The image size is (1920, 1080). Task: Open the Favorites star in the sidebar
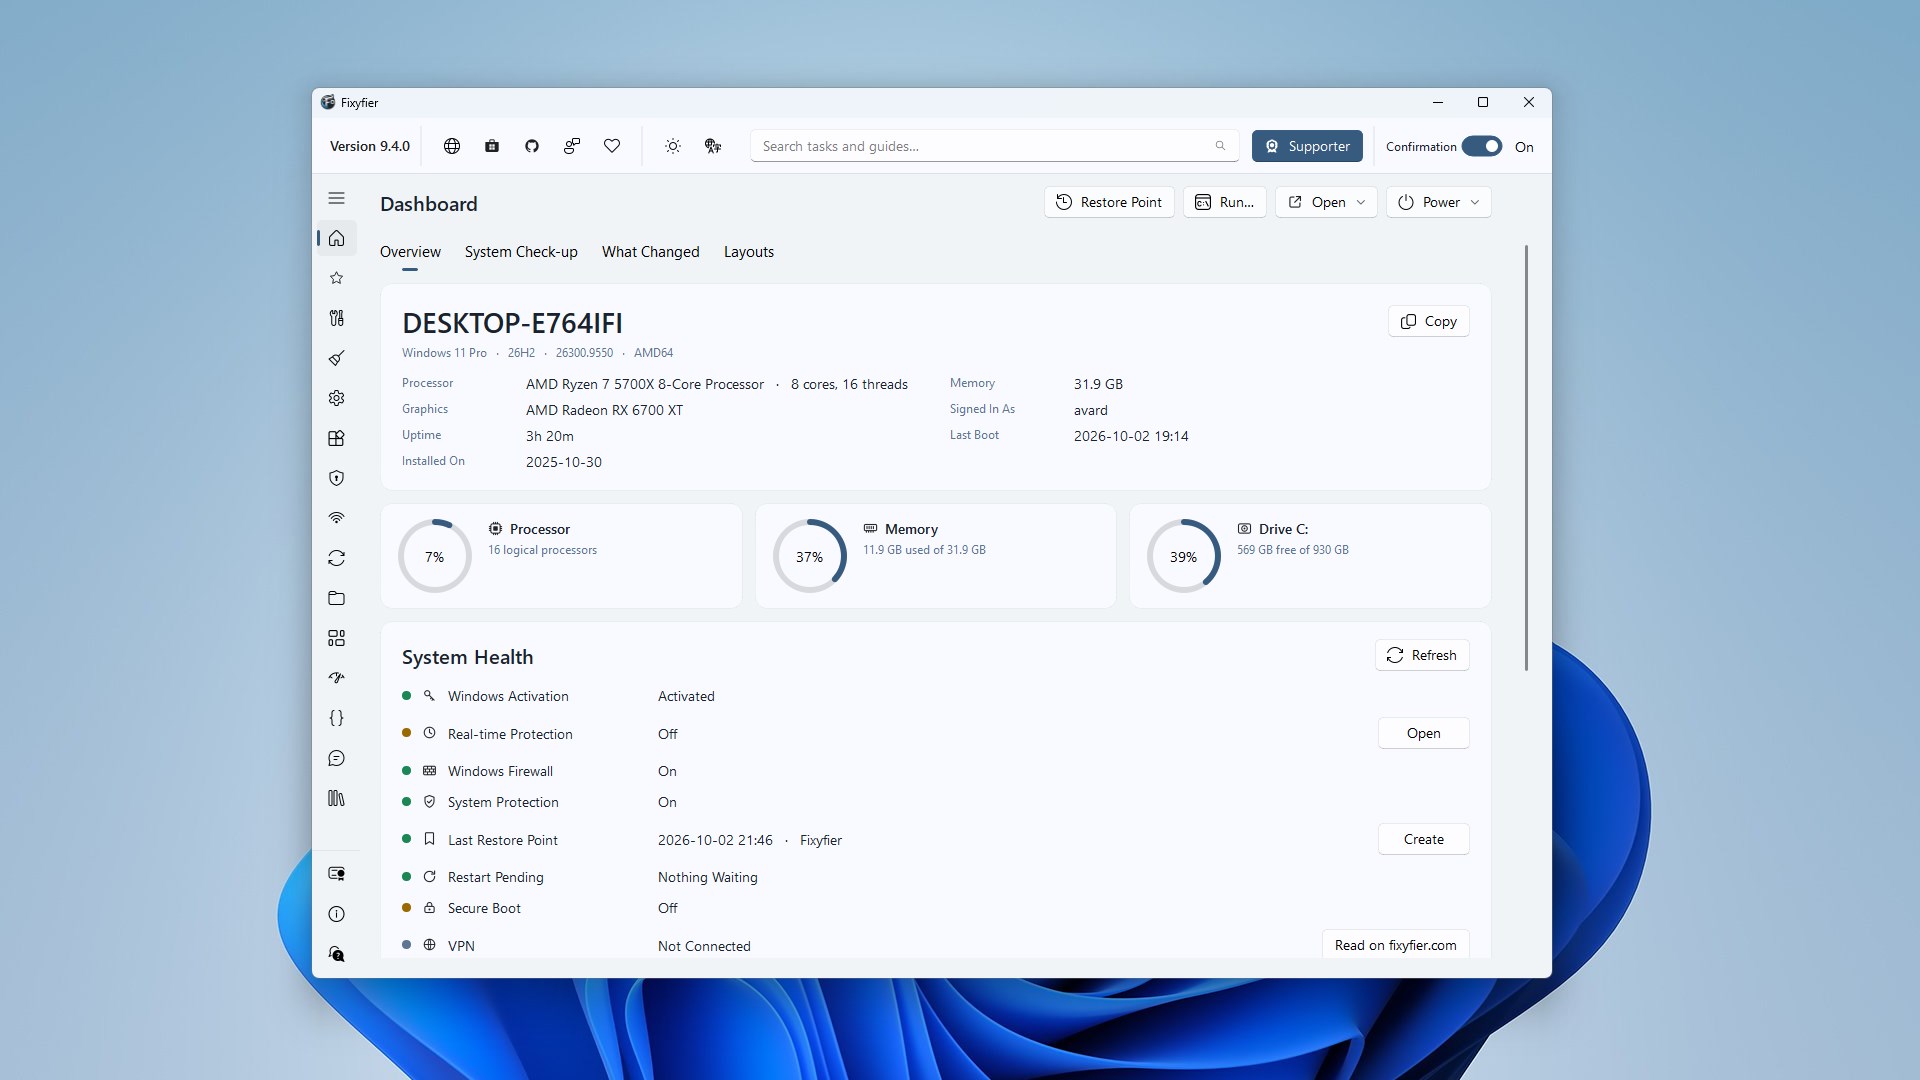coord(337,278)
